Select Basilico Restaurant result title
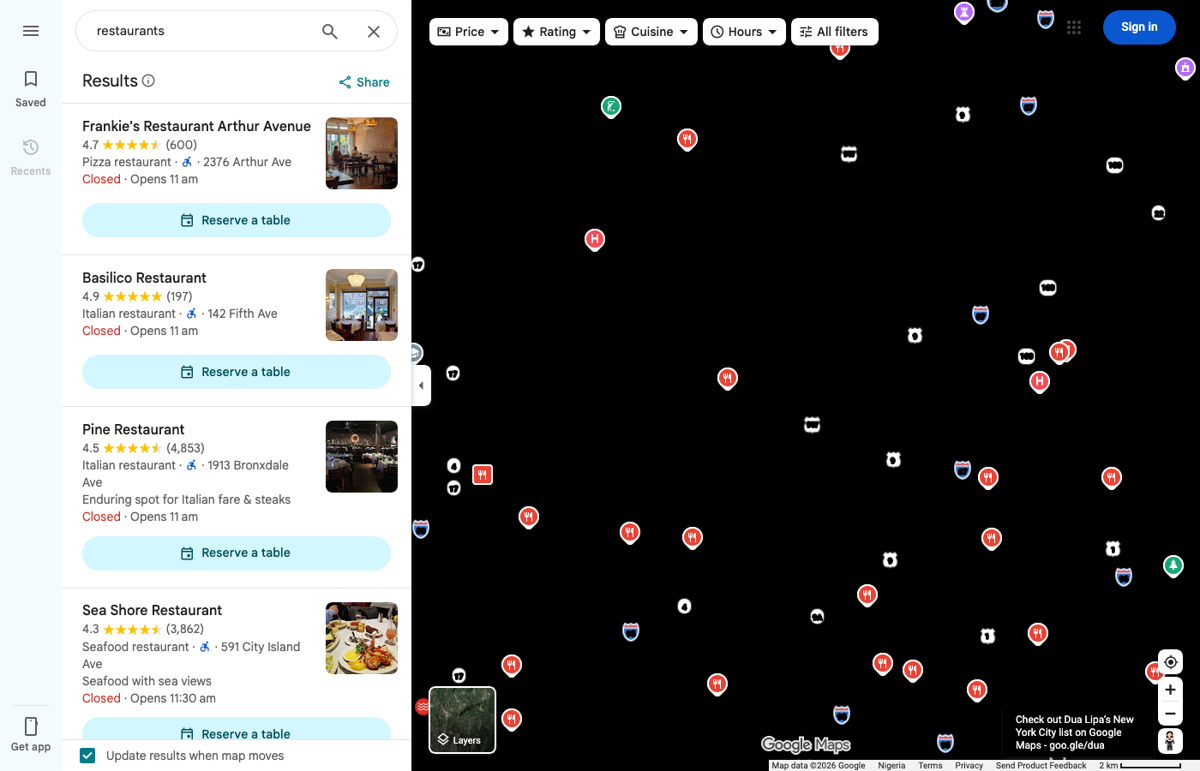The image size is (1200, 771). tap(144, 278)
